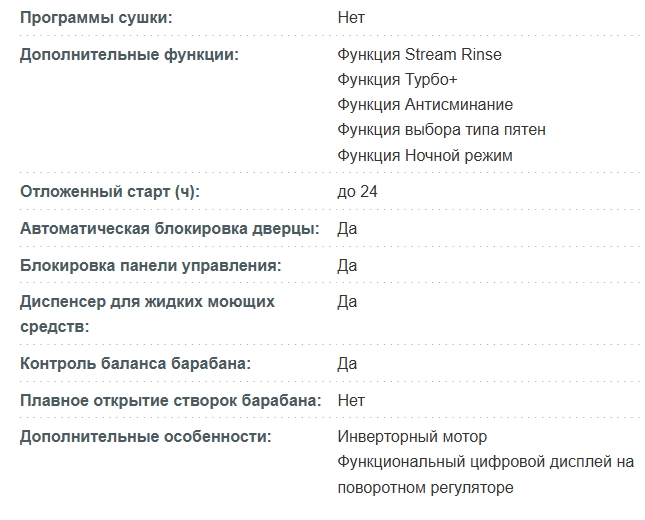
Task: Select "Блокировка панели управления" label
Action: pos(150,265)
